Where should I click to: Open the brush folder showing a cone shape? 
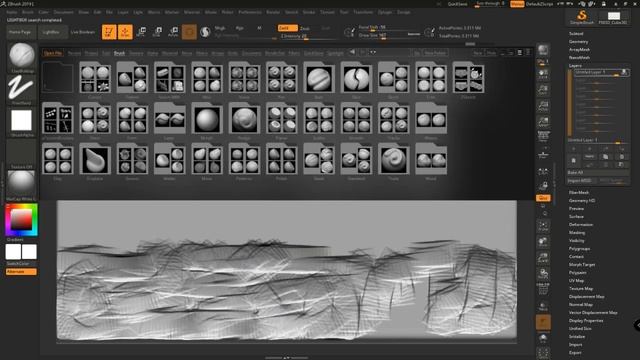pyautogui.click(x=95, y=160)
